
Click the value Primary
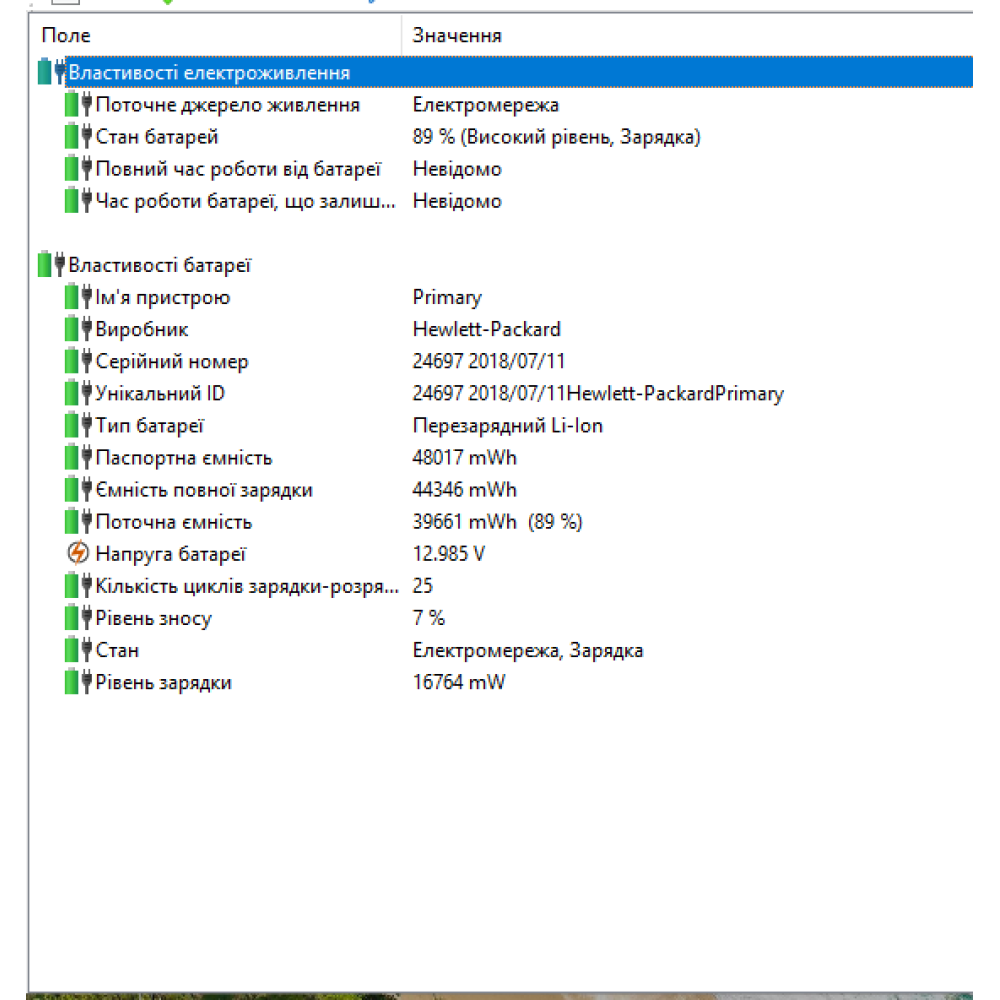point(447,297)
